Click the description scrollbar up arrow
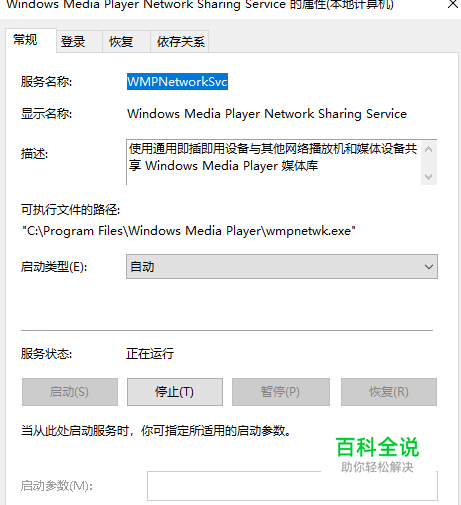The height and width of the screenshot is (505, 461). pyautogui.click(x=429, y=149)
